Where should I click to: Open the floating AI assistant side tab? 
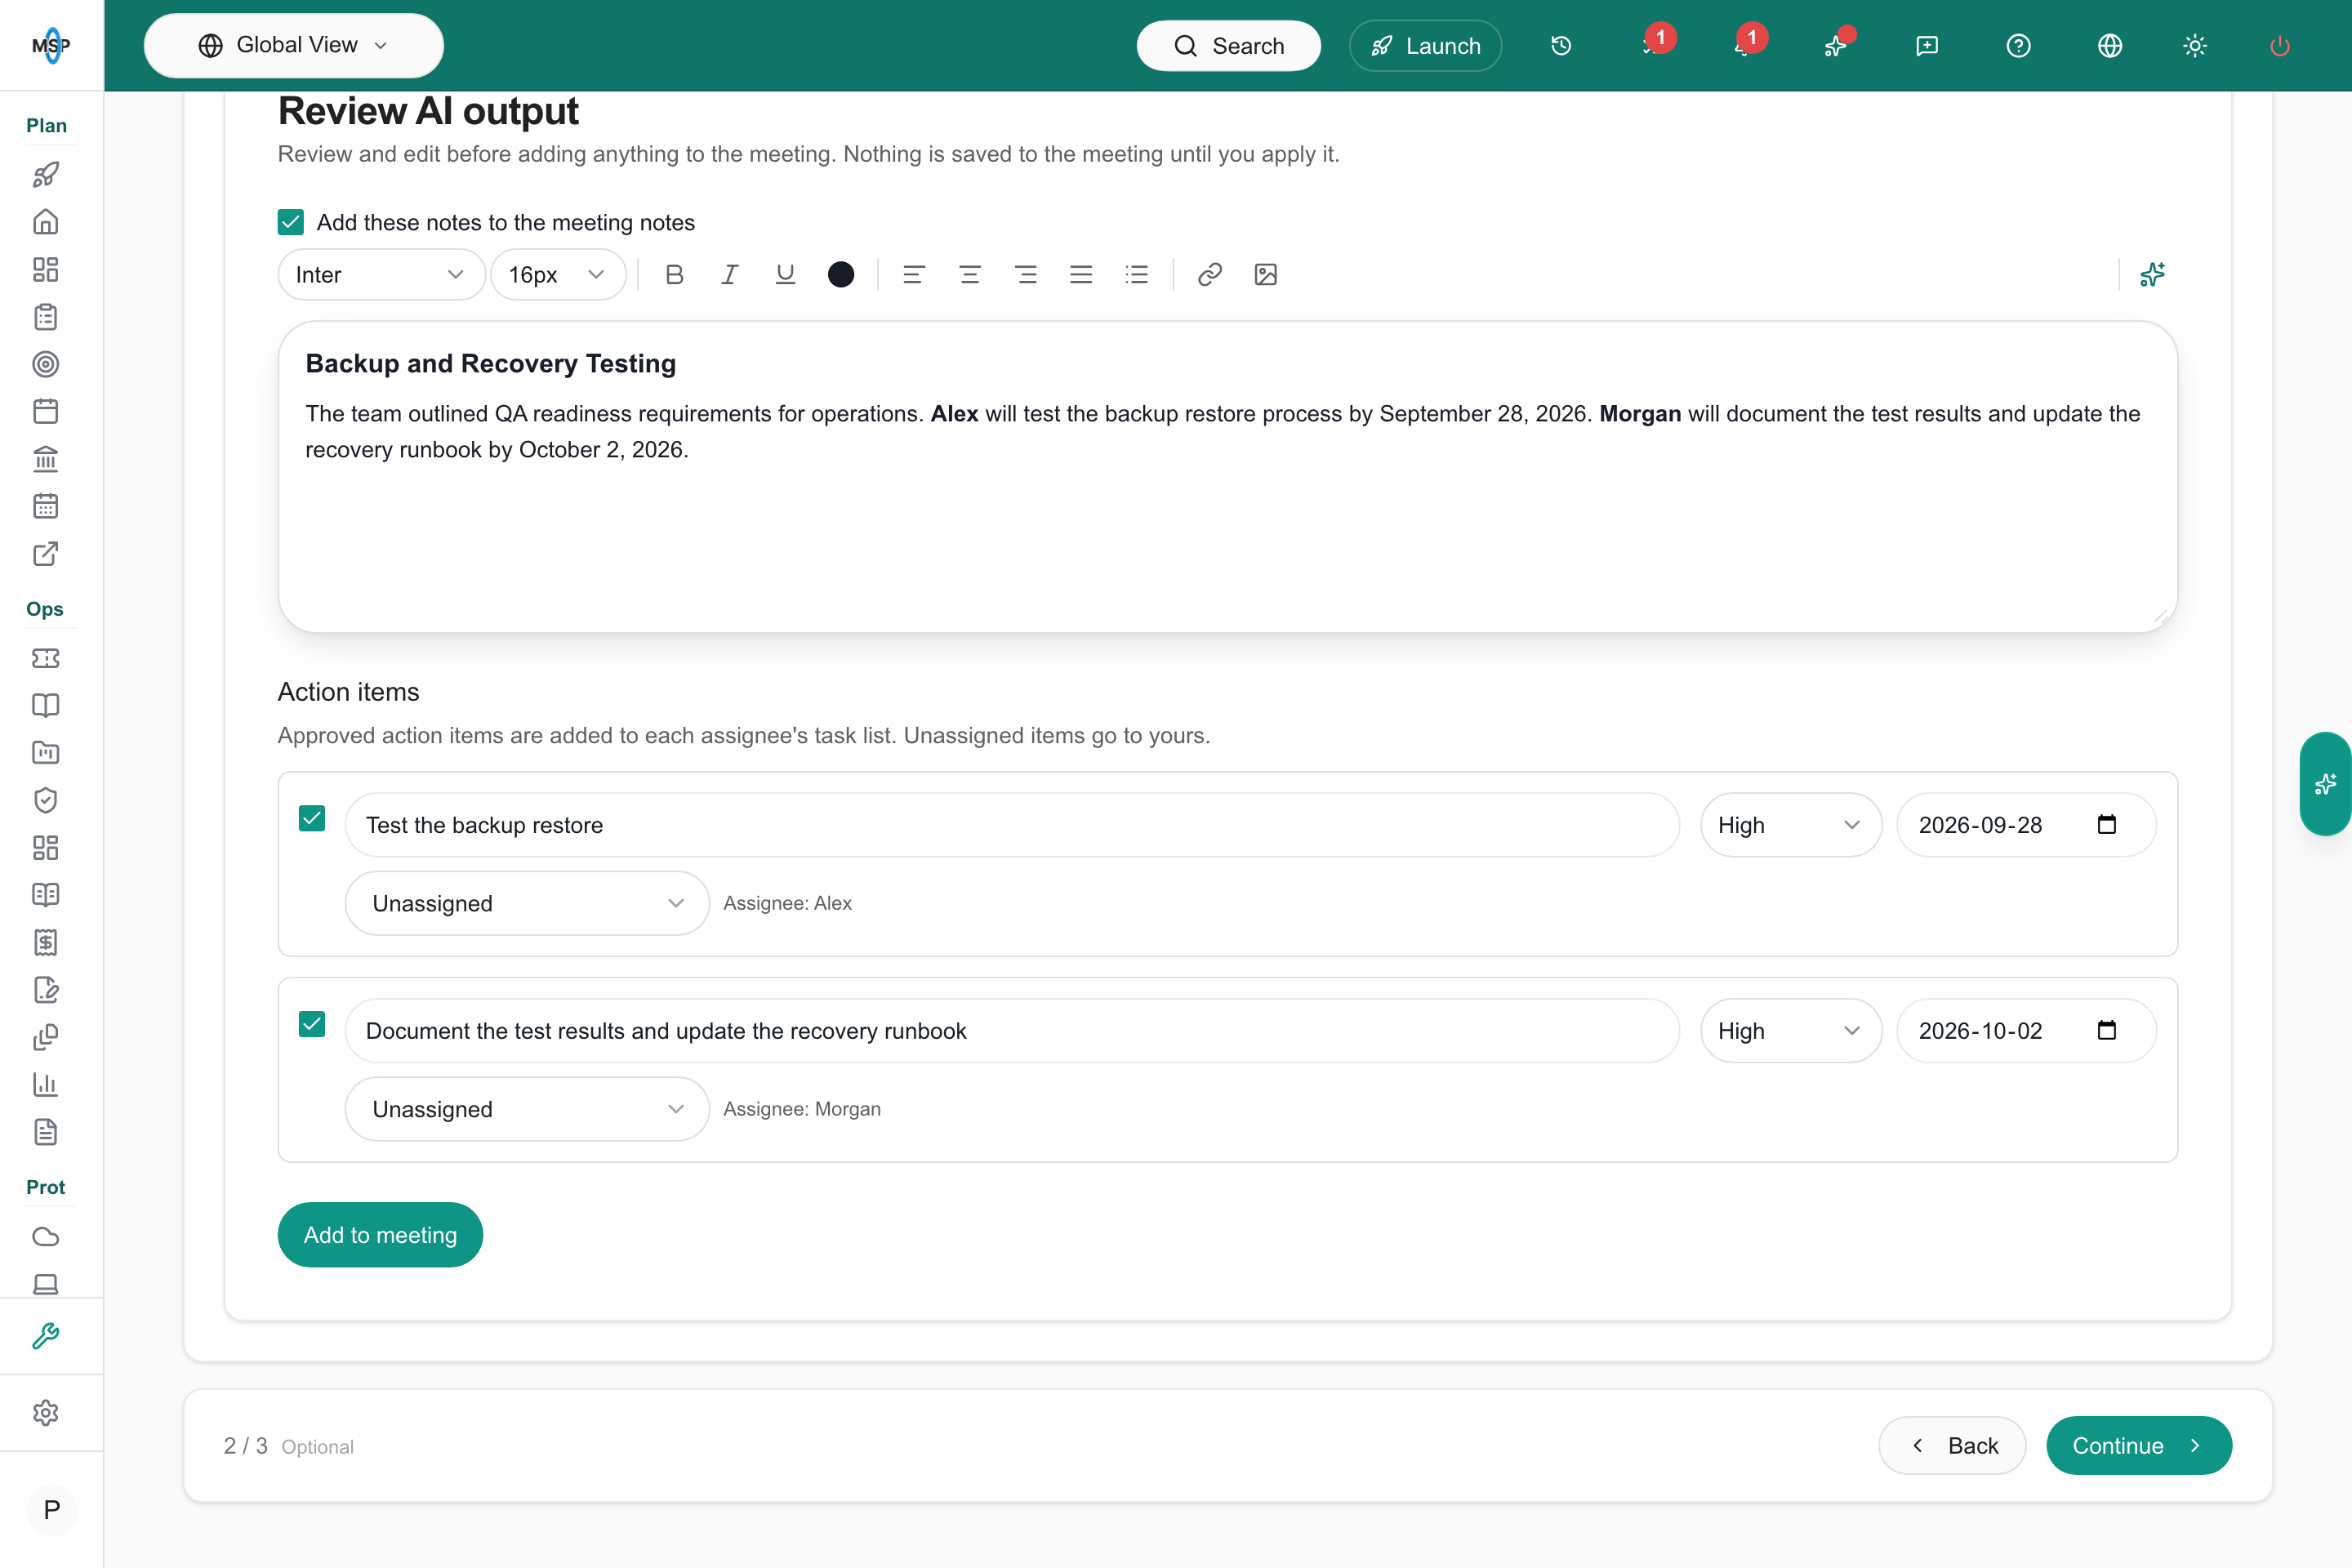[2325, 784]
